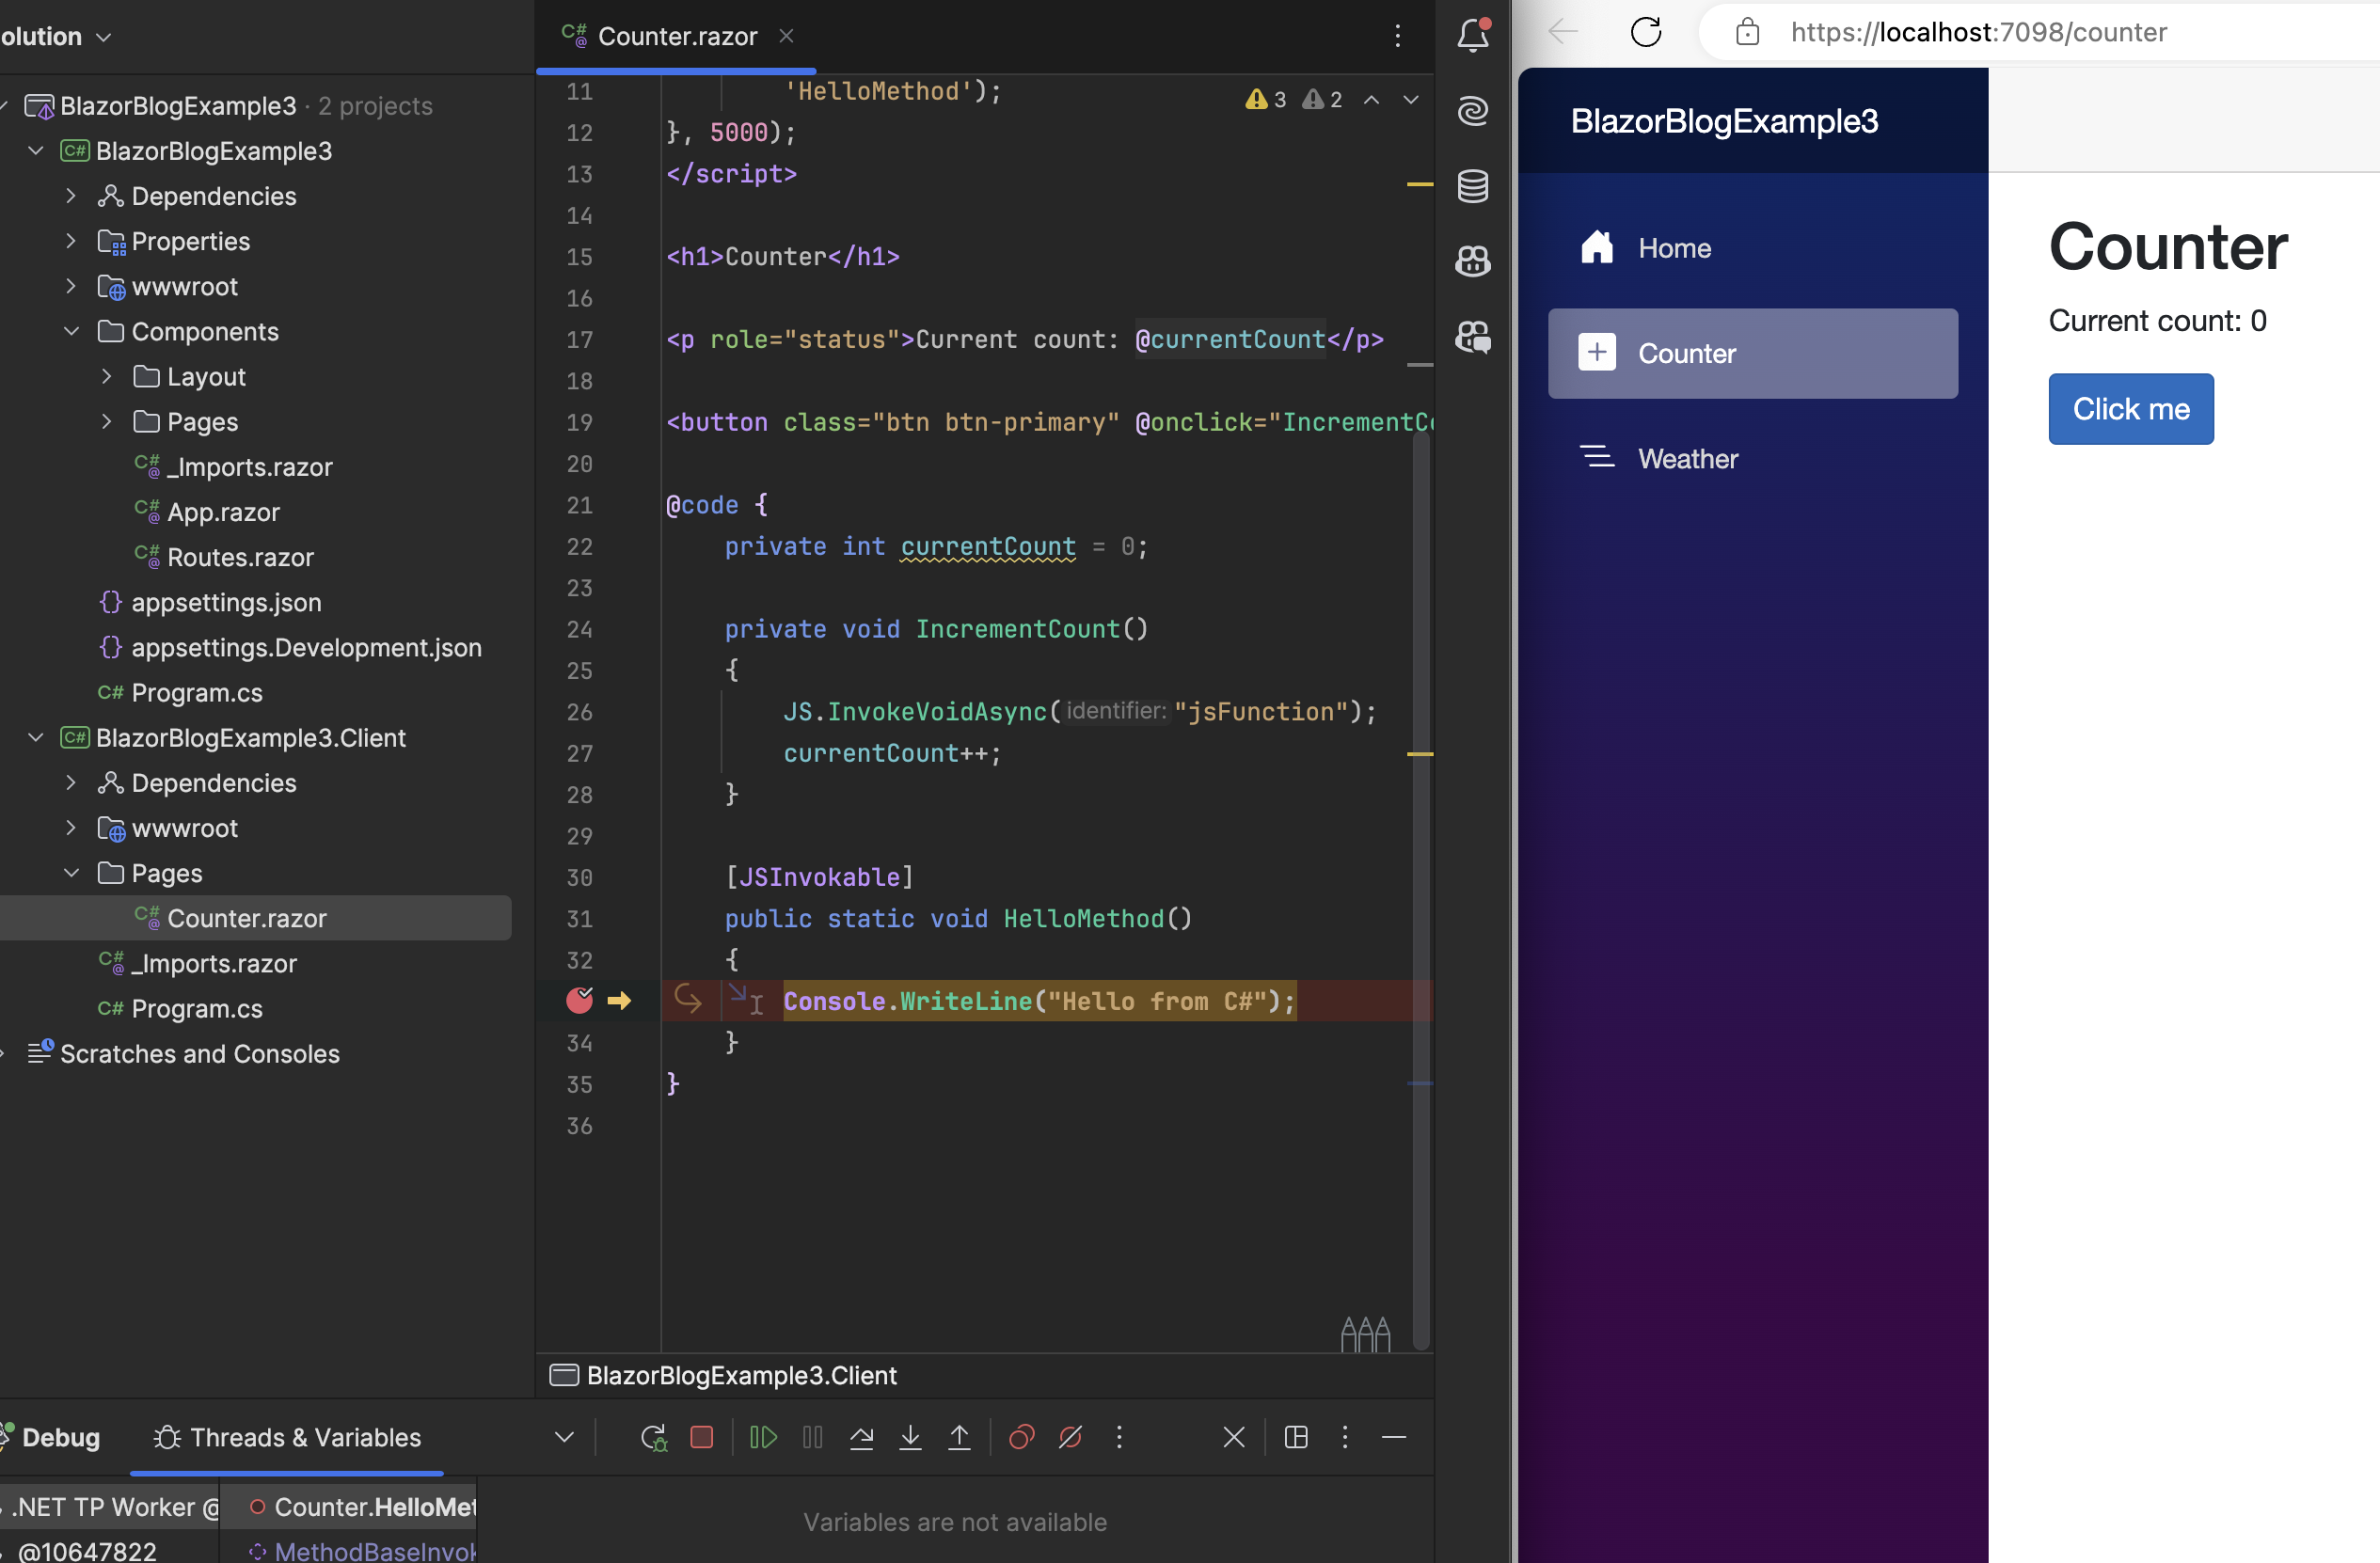2380x1563 pixels.
Task: Open the Home page in browser nav
Action: click(1753, 248)
